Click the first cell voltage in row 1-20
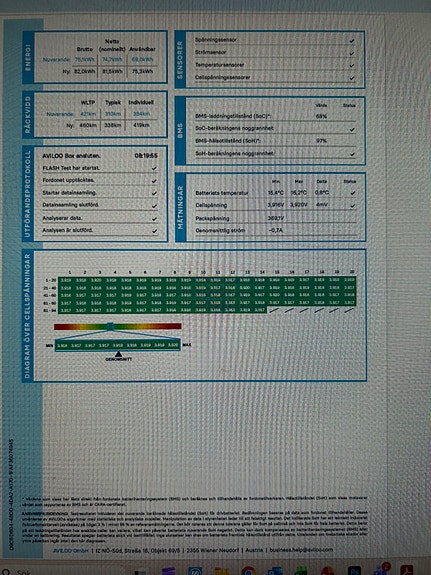This screenshot has width=431, height=575. [x=66, y=281]
